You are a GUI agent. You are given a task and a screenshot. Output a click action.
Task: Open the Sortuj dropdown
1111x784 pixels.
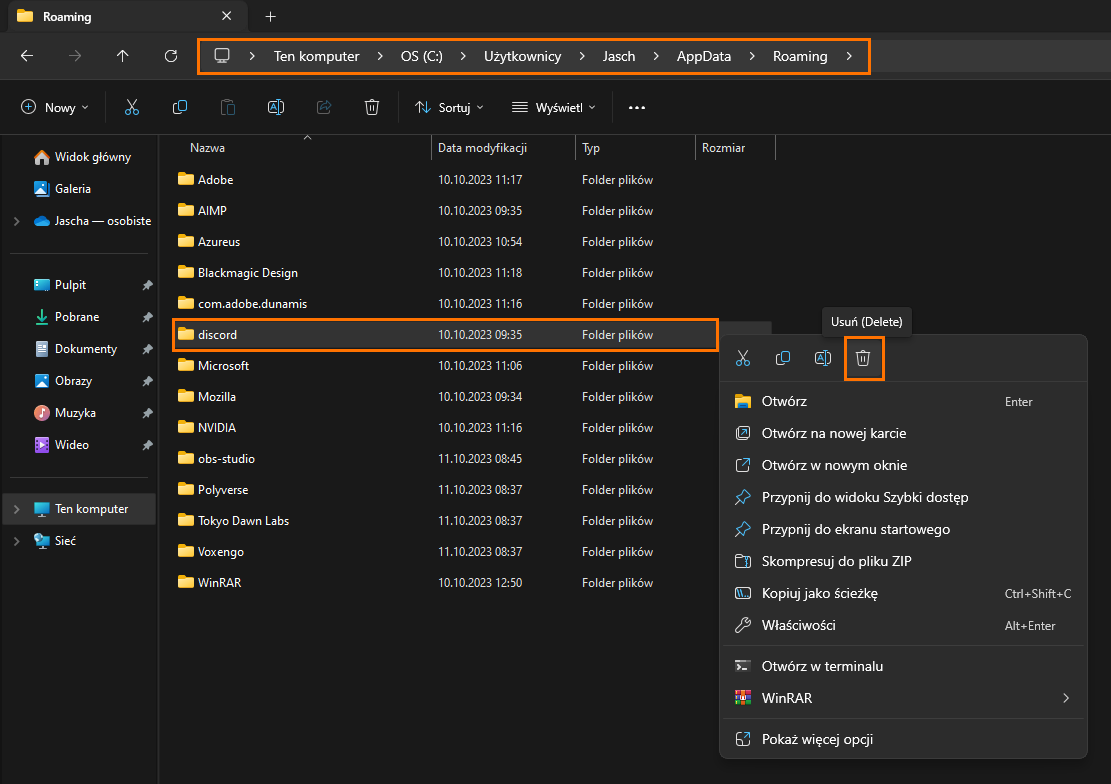point(449,108)
